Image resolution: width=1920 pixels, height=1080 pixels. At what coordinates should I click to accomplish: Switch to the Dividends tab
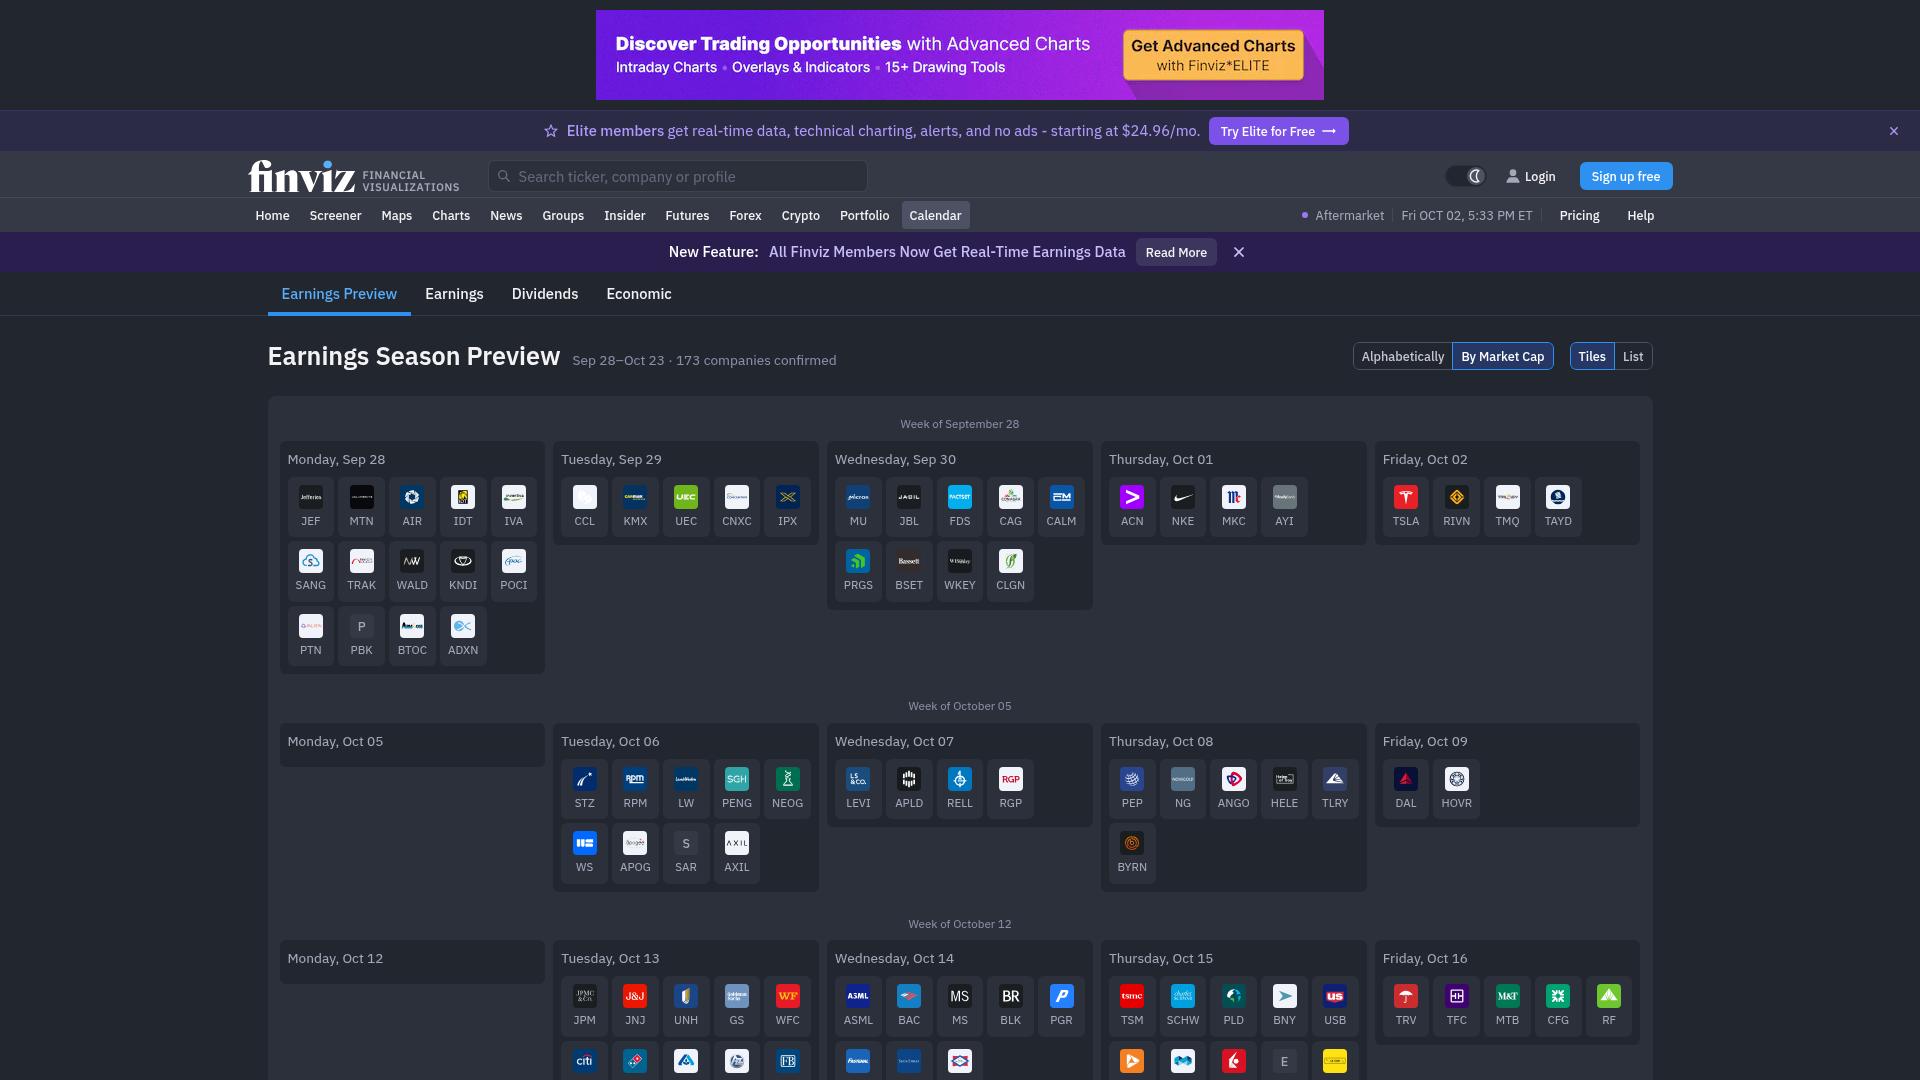545,294
